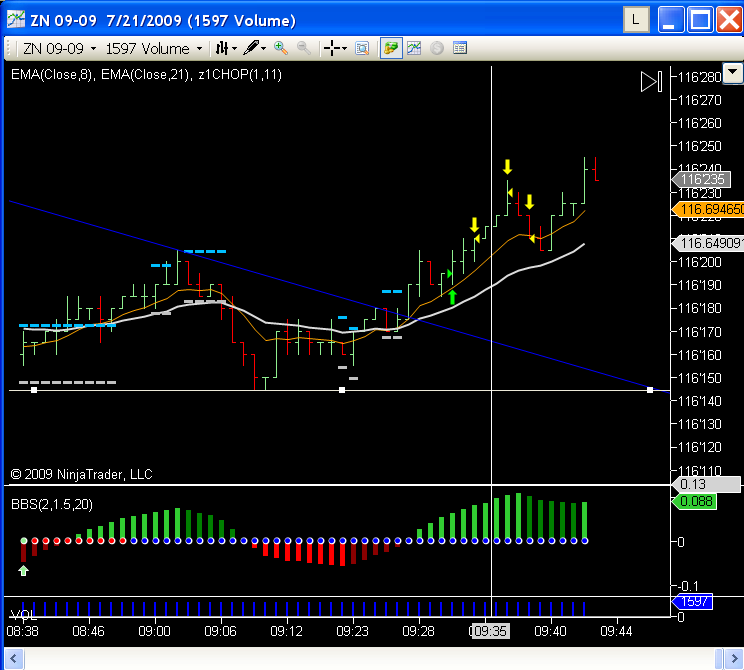Click the greyed zoom out magnifier
744x670 pixels.
point(304,48)
